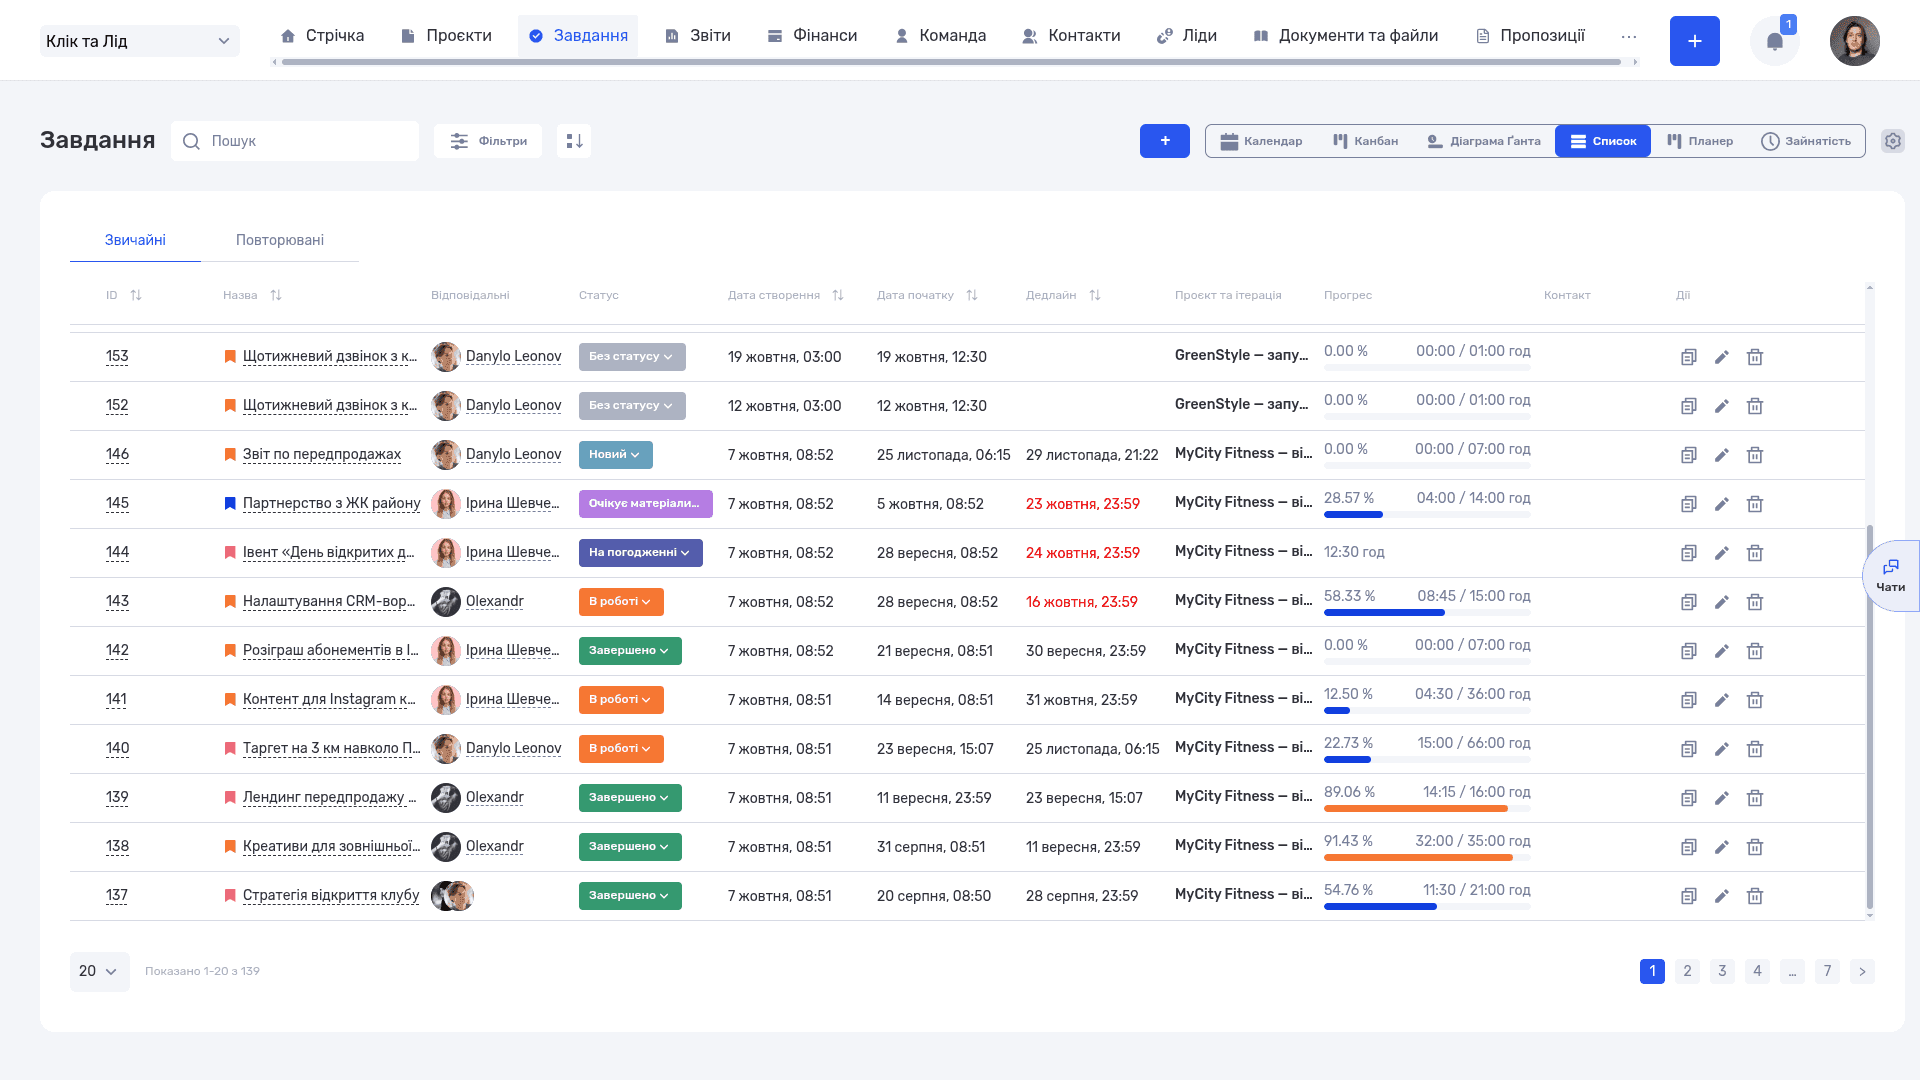Open table settings gear icon
Viewport: 1920px width, 1080px height.
click(x=1892, y=141)
